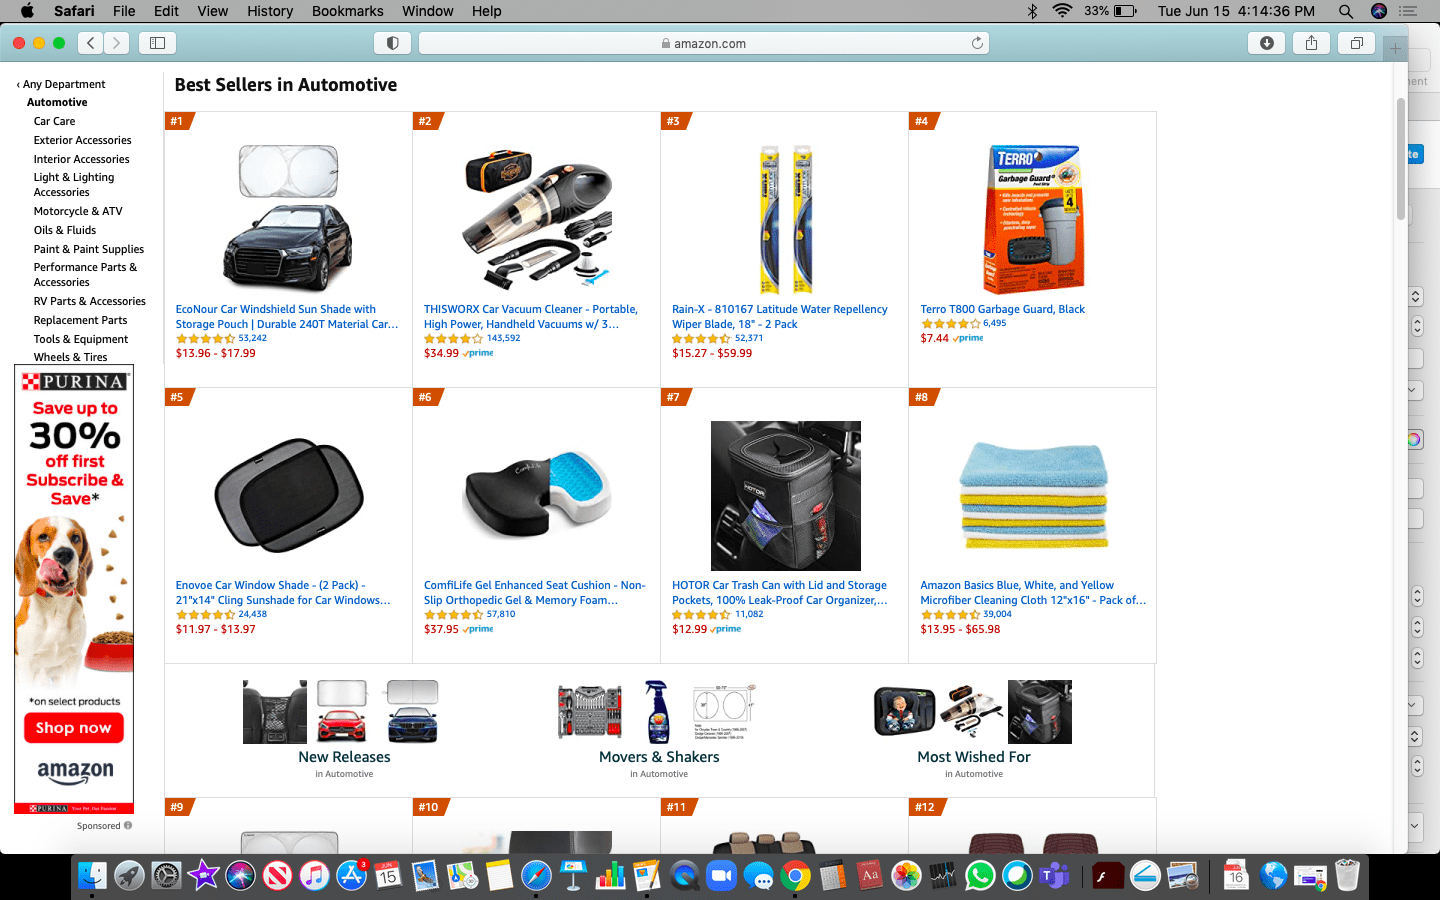Go back with the back arrow
The image size is (1440, 900).
pyautogui.click(x=91, y=43)
